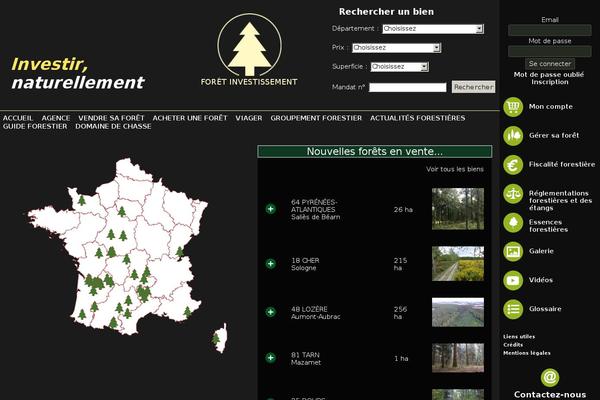This screenshot has width=600, height=400.
Task: Click the Essences forestières tree icon
Action: tap(513, 222)
